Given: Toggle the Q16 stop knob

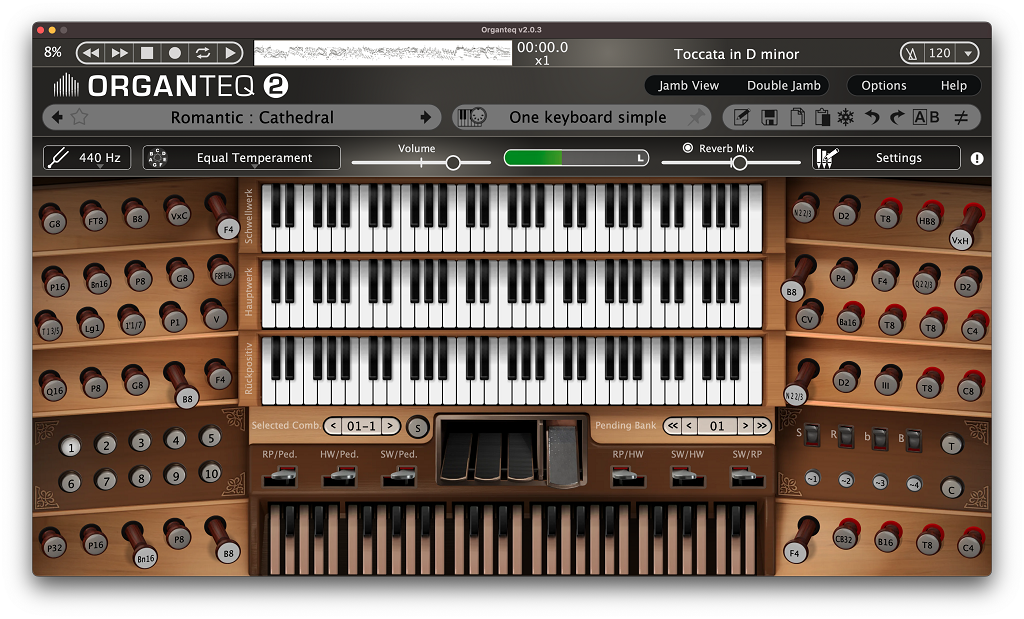Looking at the screenshot, I should coord(54,390).
